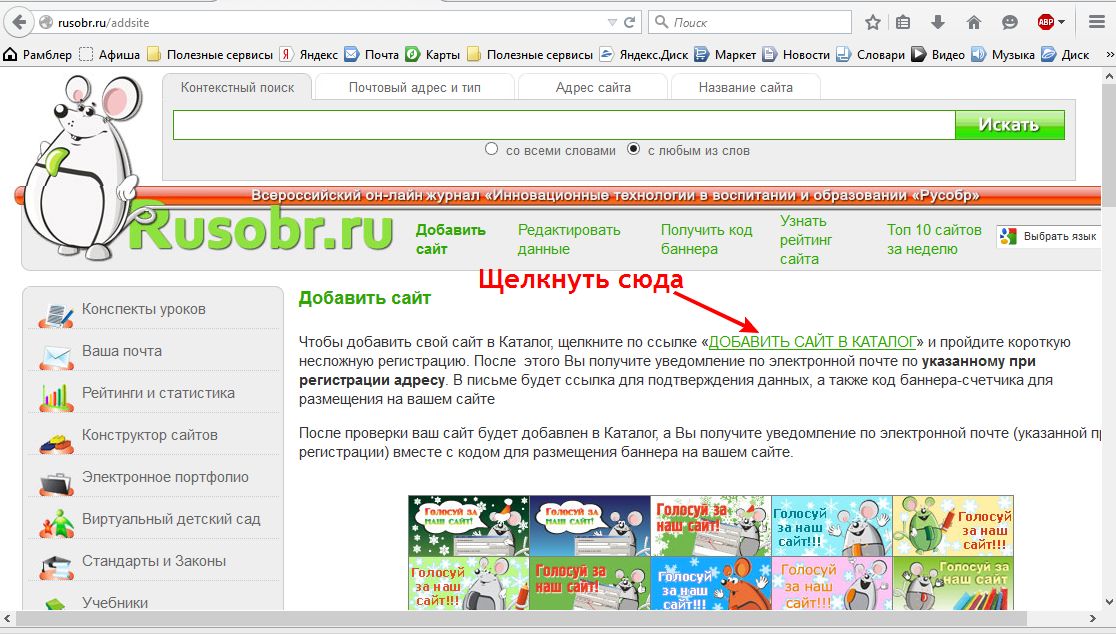Viewport: 1116px width, 634px height.
Task: Expand the Adblock Plus dropdown arrow
Action: tap(1061, 22)
